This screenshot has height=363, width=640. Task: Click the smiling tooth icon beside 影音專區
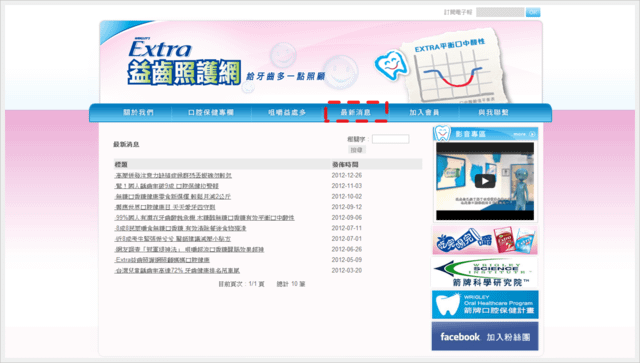442,132
